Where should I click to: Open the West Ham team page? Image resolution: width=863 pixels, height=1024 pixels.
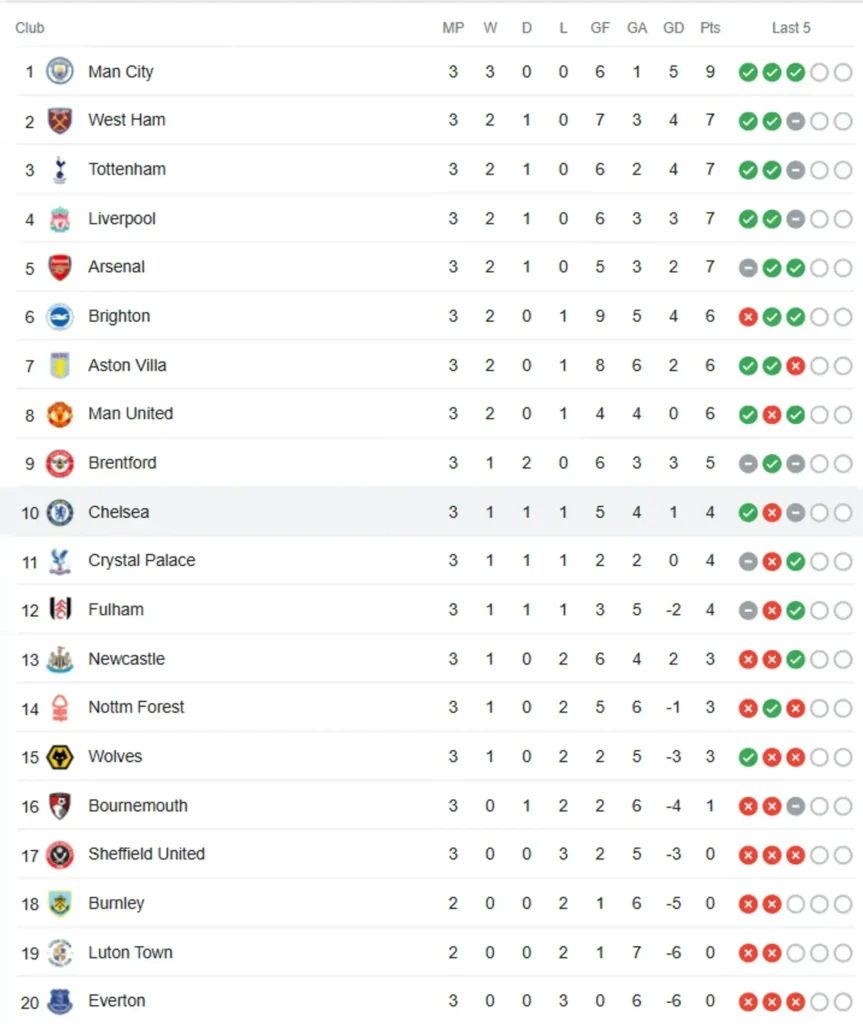pos(127,120)
